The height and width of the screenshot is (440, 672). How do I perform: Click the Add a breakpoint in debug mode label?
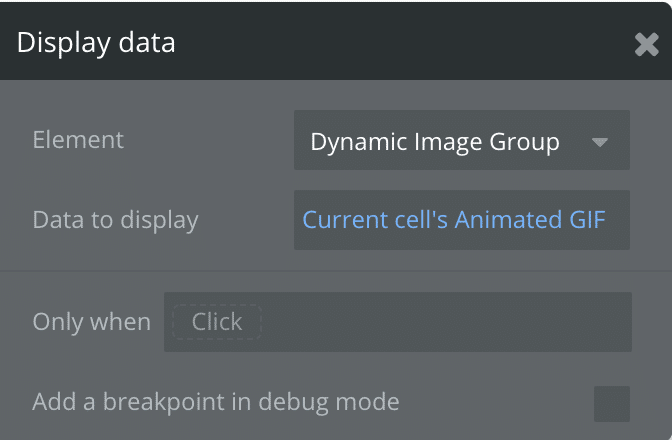(x=216, y=402)
